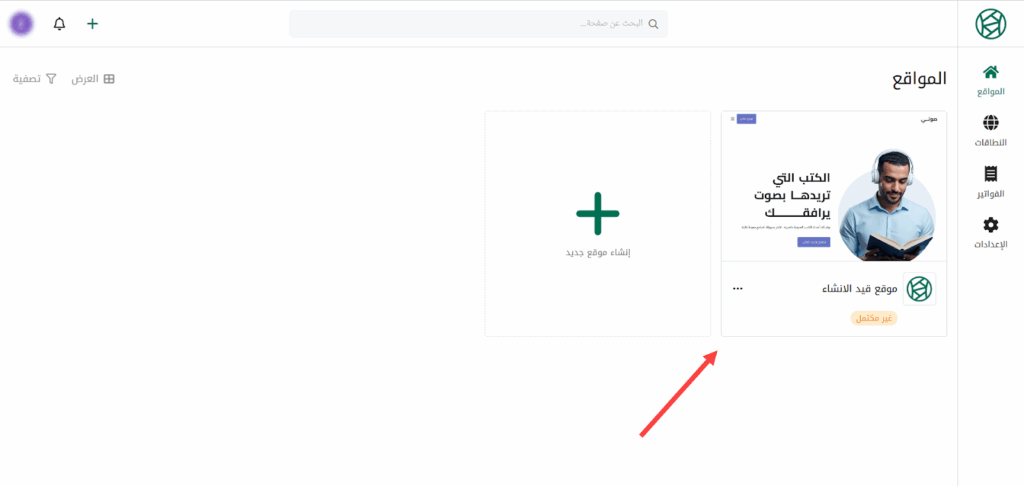
Task: Open the site preview thumbnail with the headphones man
Action: click(833, 187)
